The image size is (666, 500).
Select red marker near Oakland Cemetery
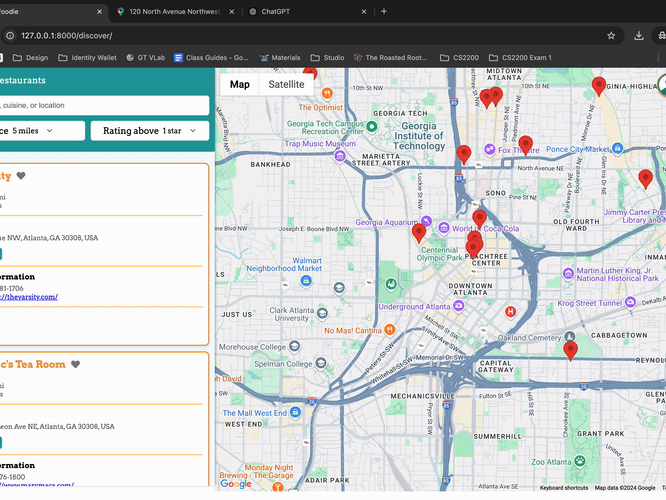point(570,350)
